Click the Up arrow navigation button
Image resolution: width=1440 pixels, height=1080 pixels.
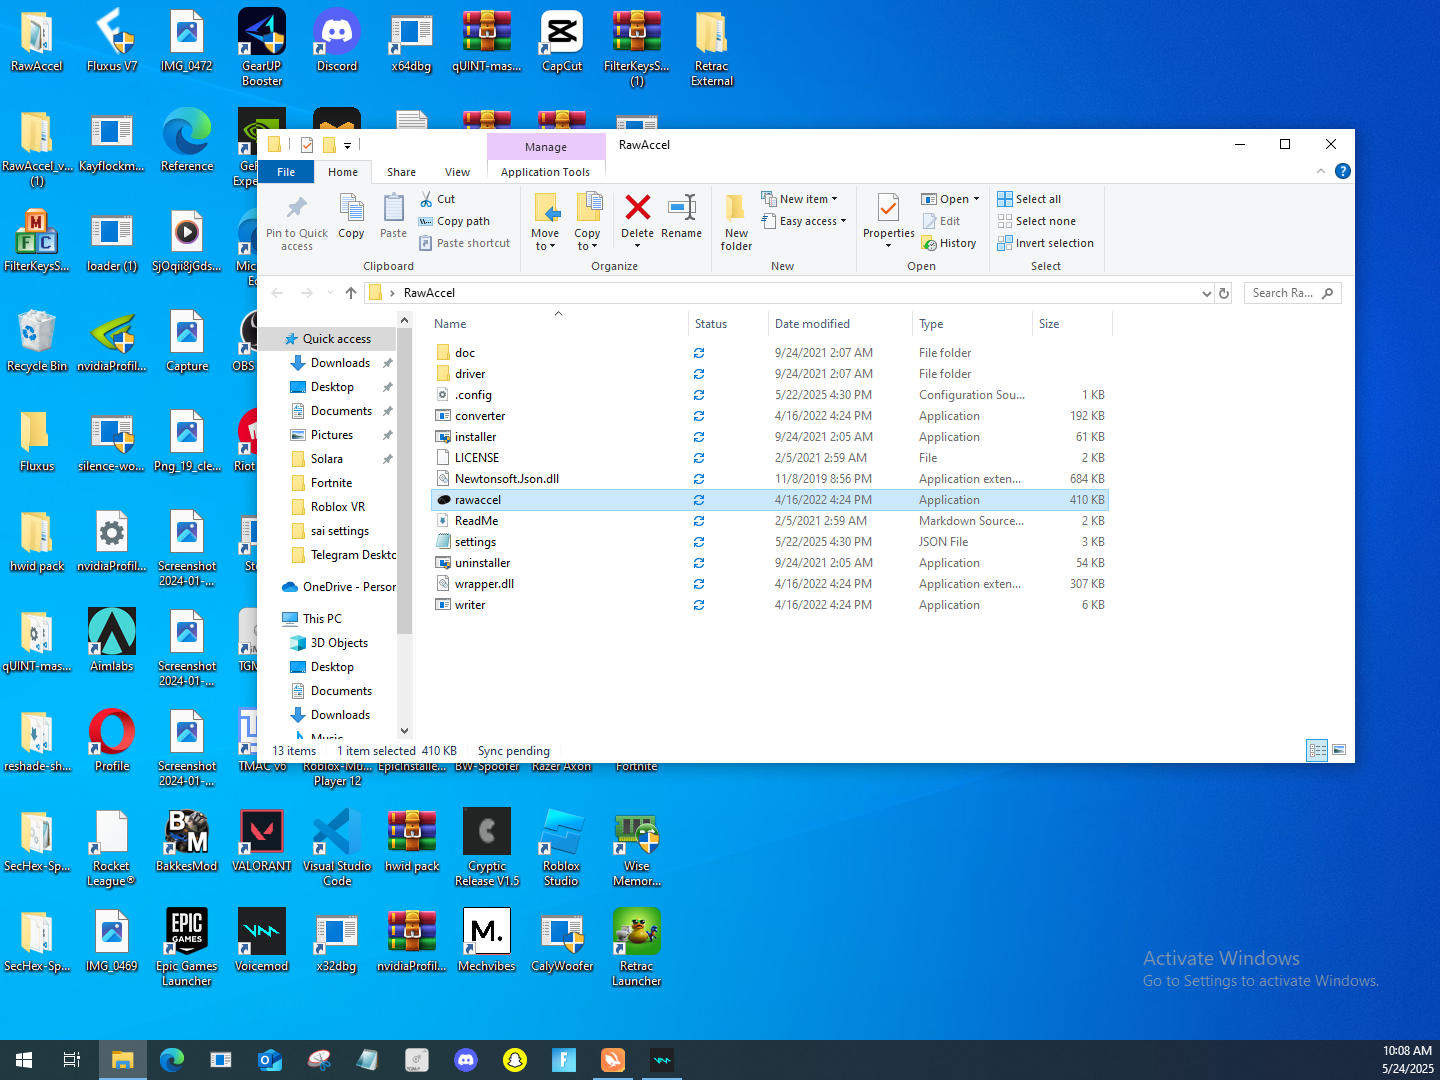350,293
